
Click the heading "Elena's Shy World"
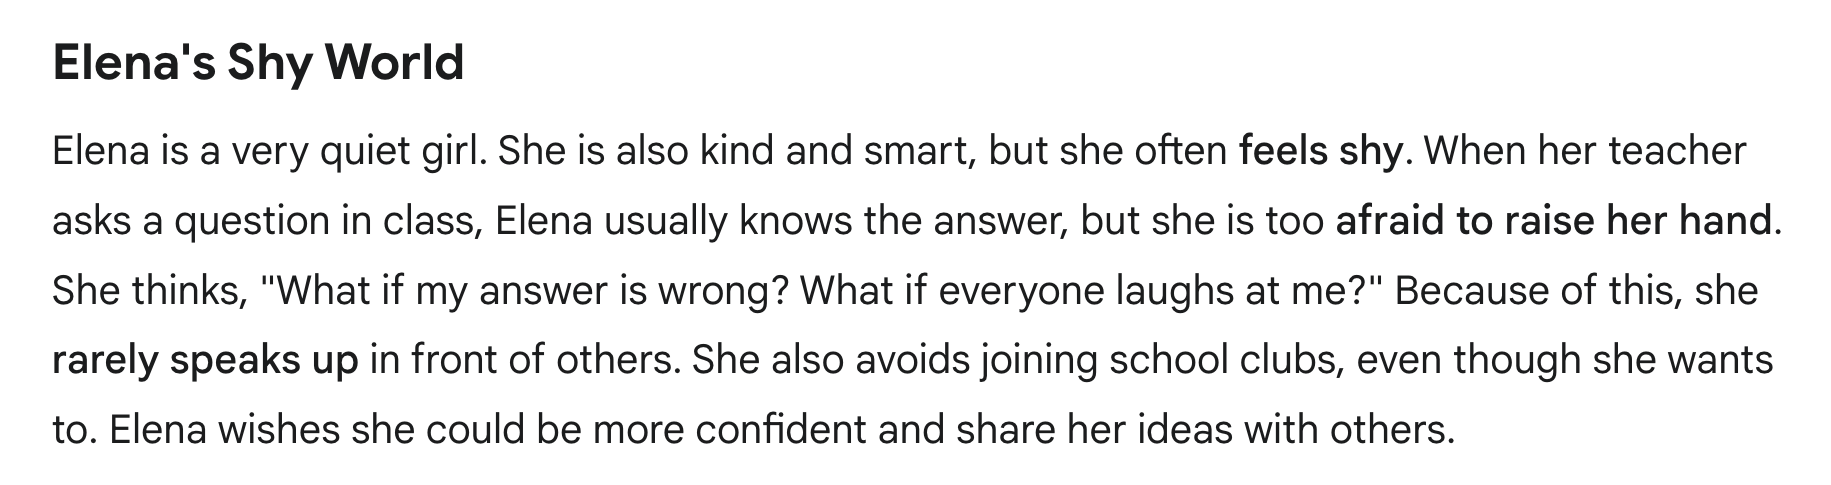258,65
